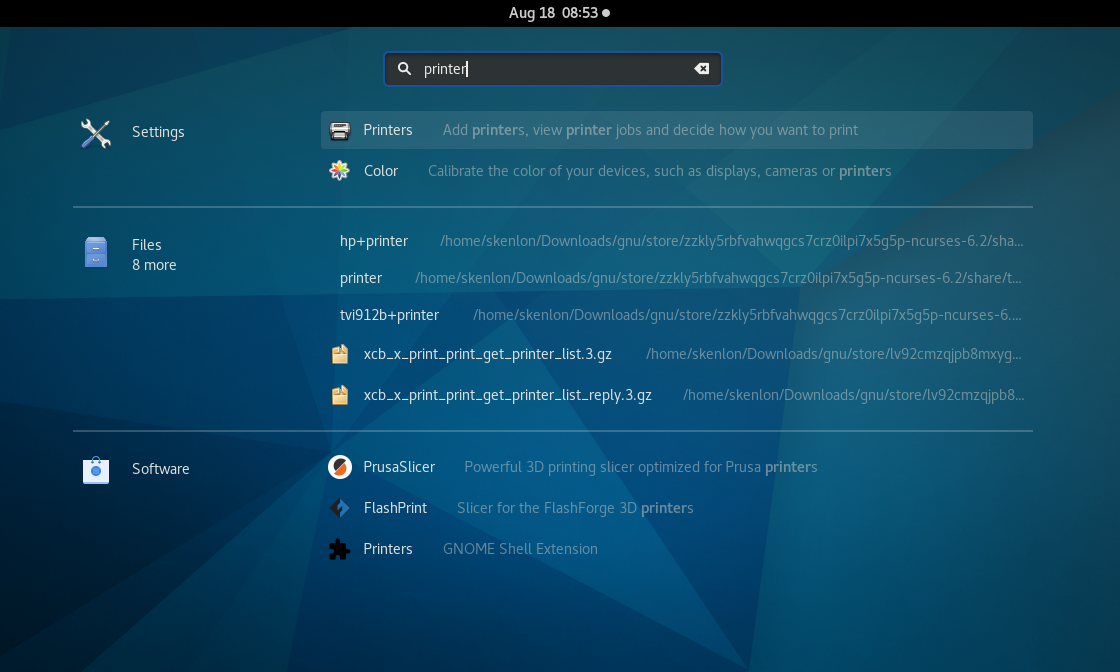Open the clock and date menu
This screenshot has height=672, width=1120.
(x=559, y=13)
